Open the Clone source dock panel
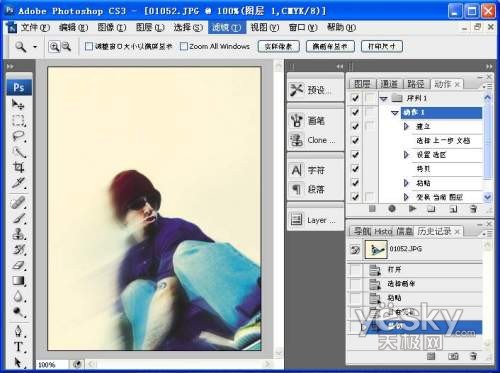 pyautogui.click(x=315, y=140)
